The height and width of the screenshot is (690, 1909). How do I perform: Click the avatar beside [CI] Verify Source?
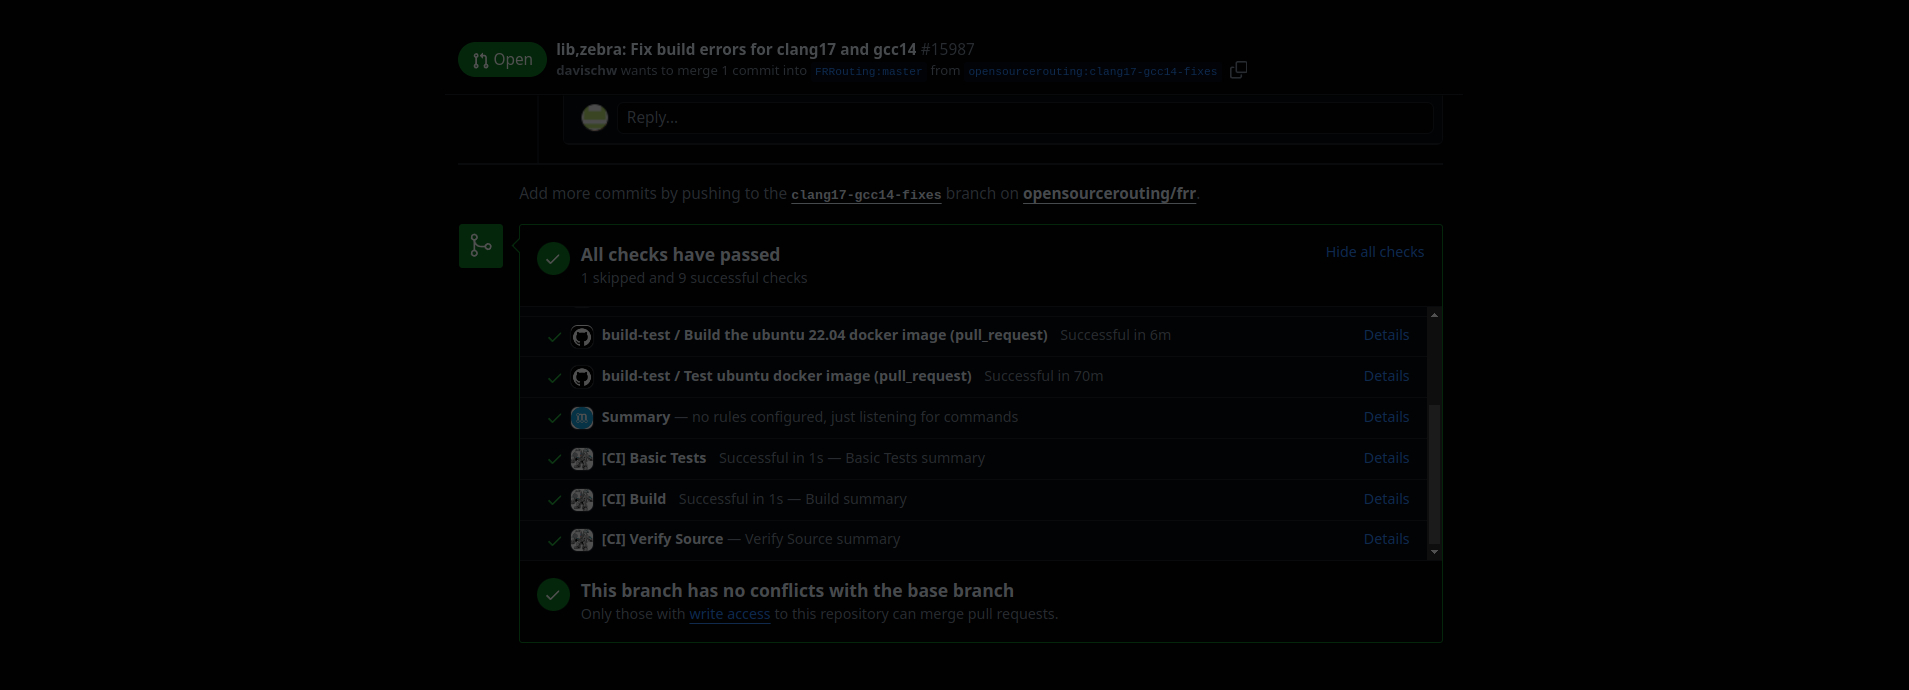click(582, 540)
